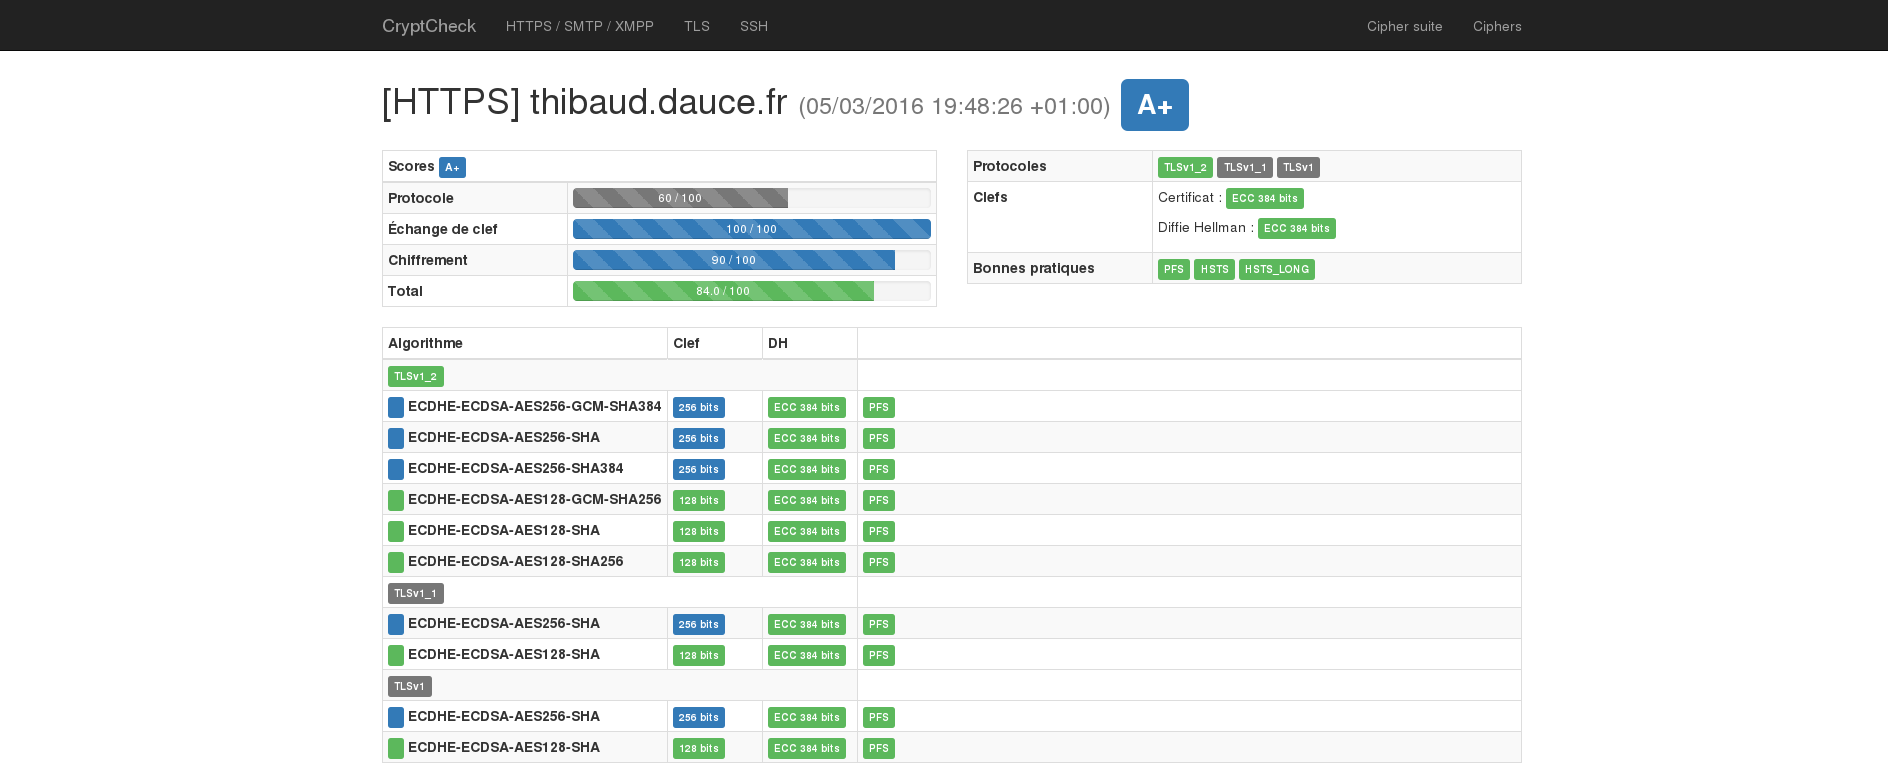Click the Diffie Hellman ECC 384 bits badge
The height and width of the screenshot is (782, 1888).
coord(1296,228)
